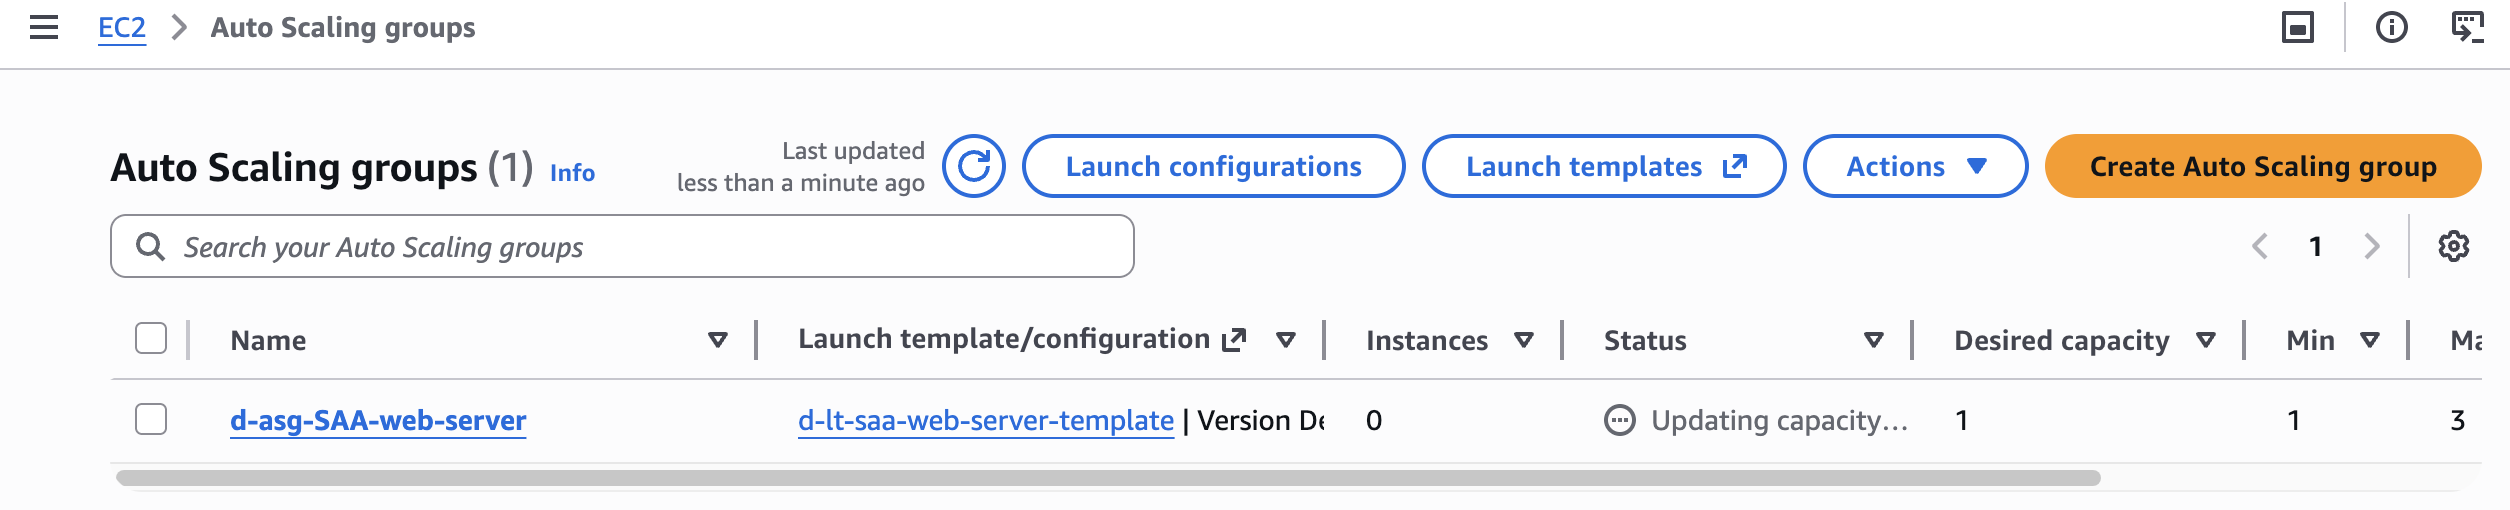Click the refresh Auto Scaling groups icon
Viewport: 2510px width, 510px height.
point(973,166)
